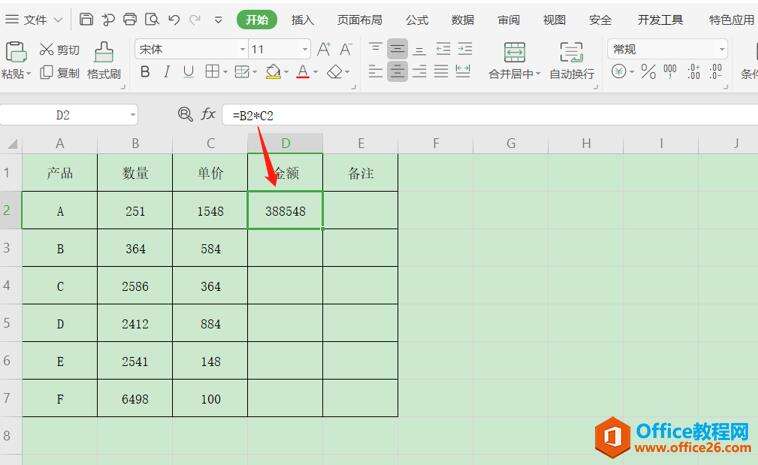Apply justify alignment
Viewport: 758px width, 465px height.
[x=441, y=72]
